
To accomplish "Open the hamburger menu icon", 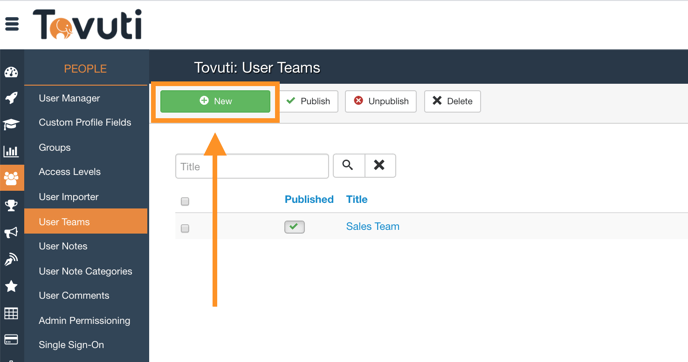I will tap(12, 24).
